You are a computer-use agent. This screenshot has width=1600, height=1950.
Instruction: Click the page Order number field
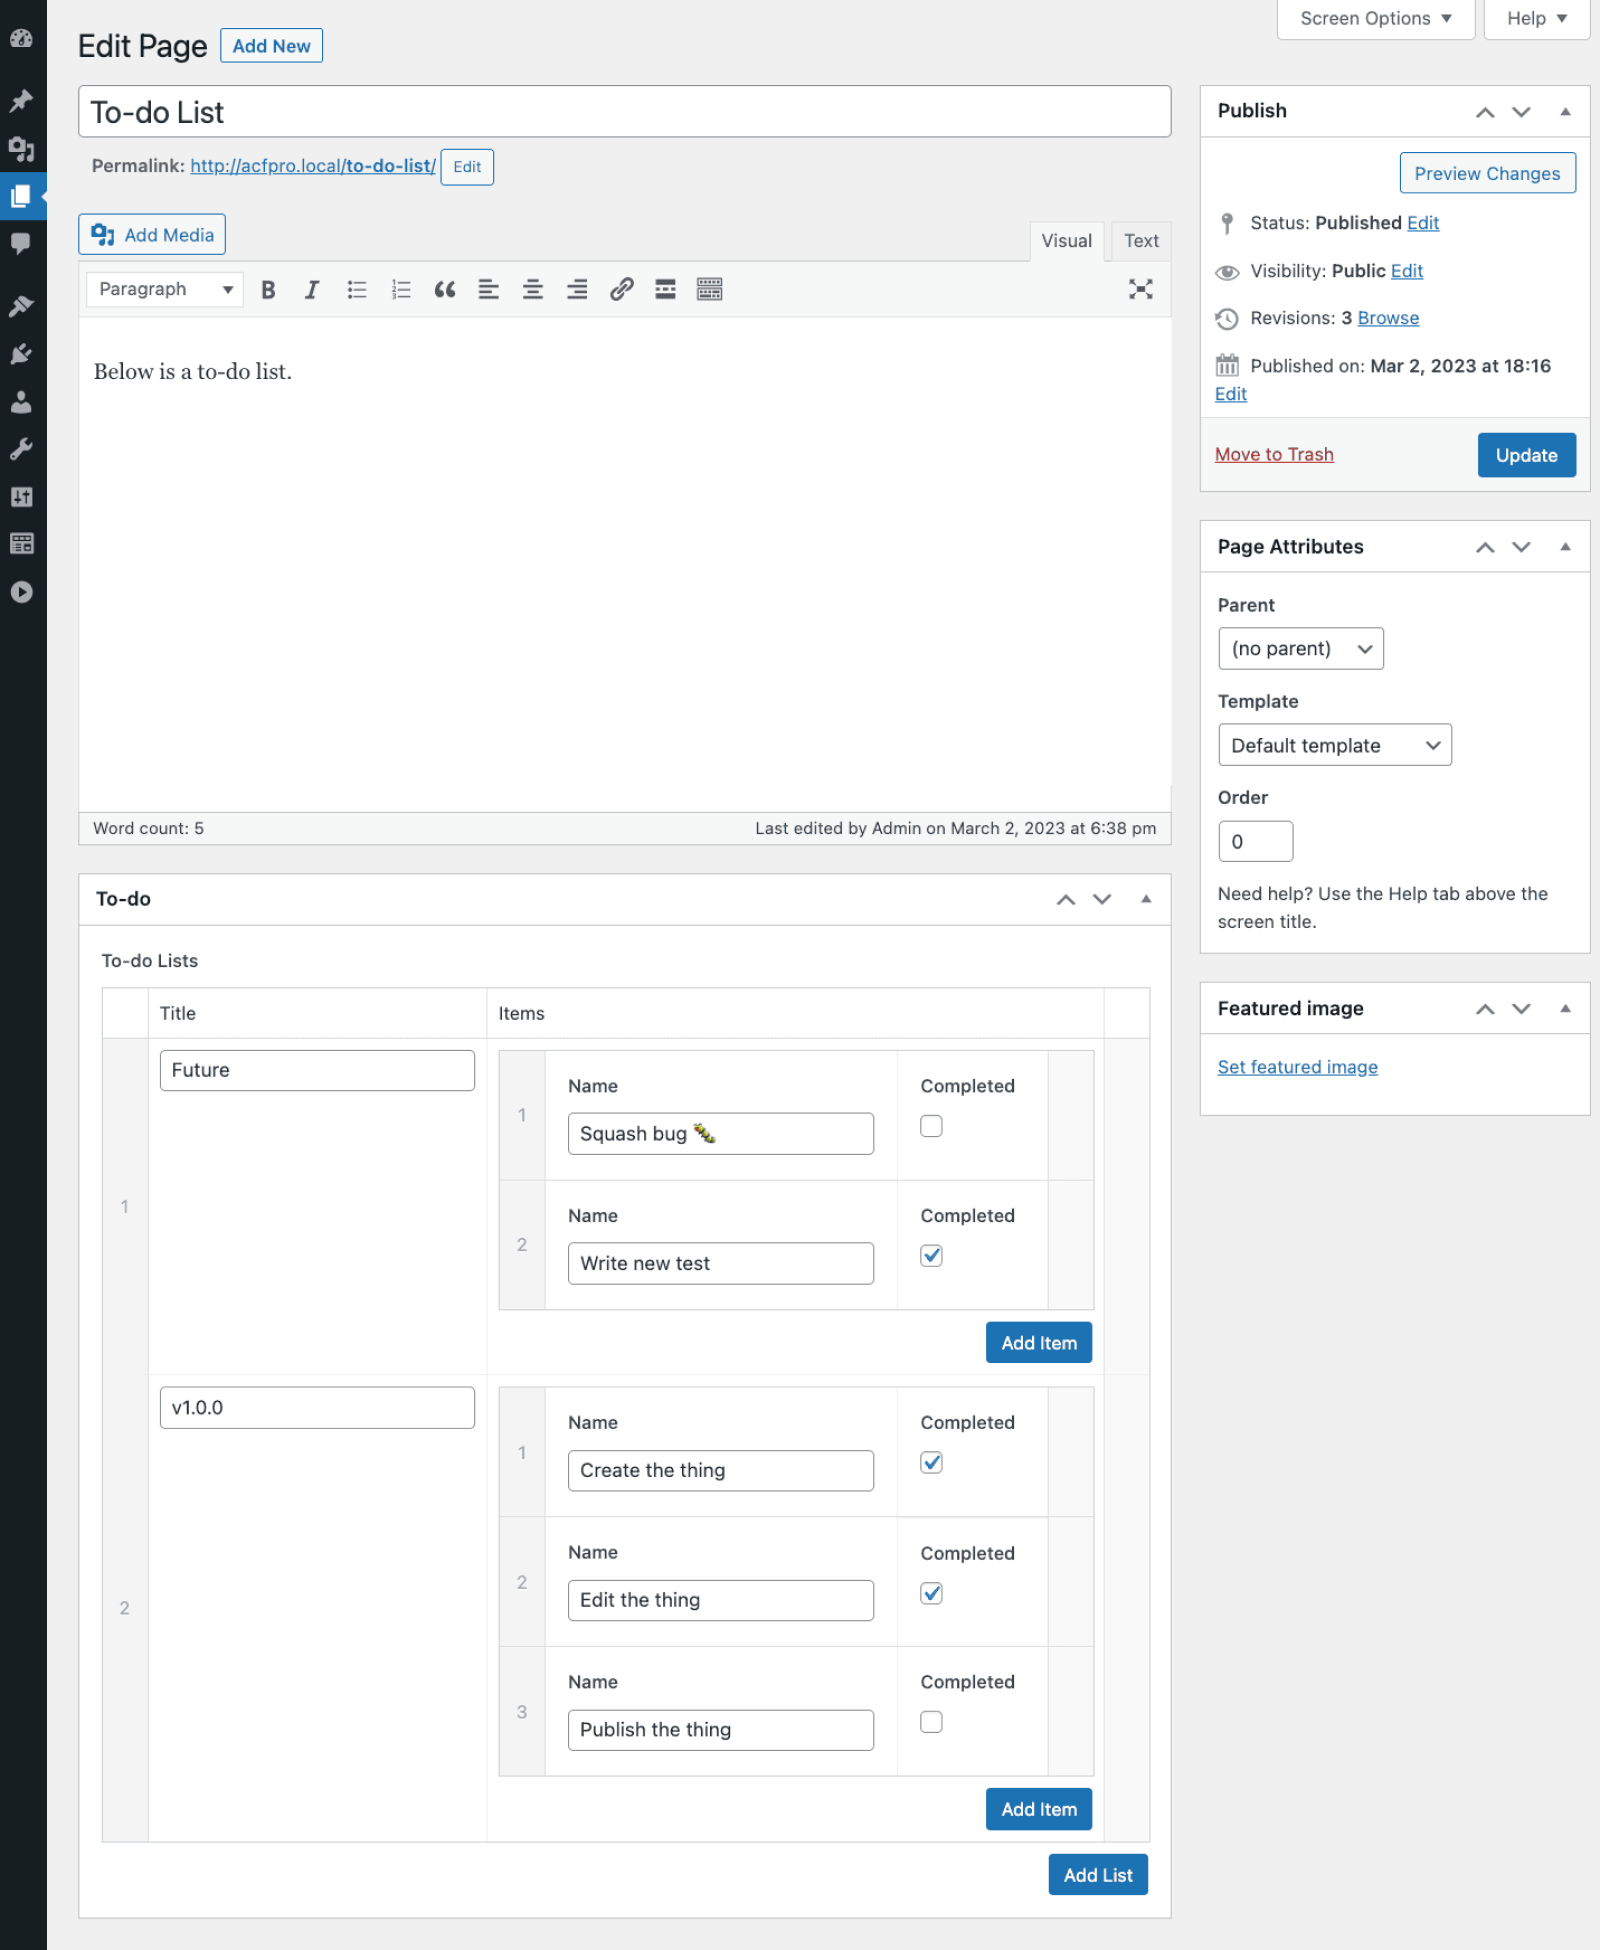click(1255, 841)
